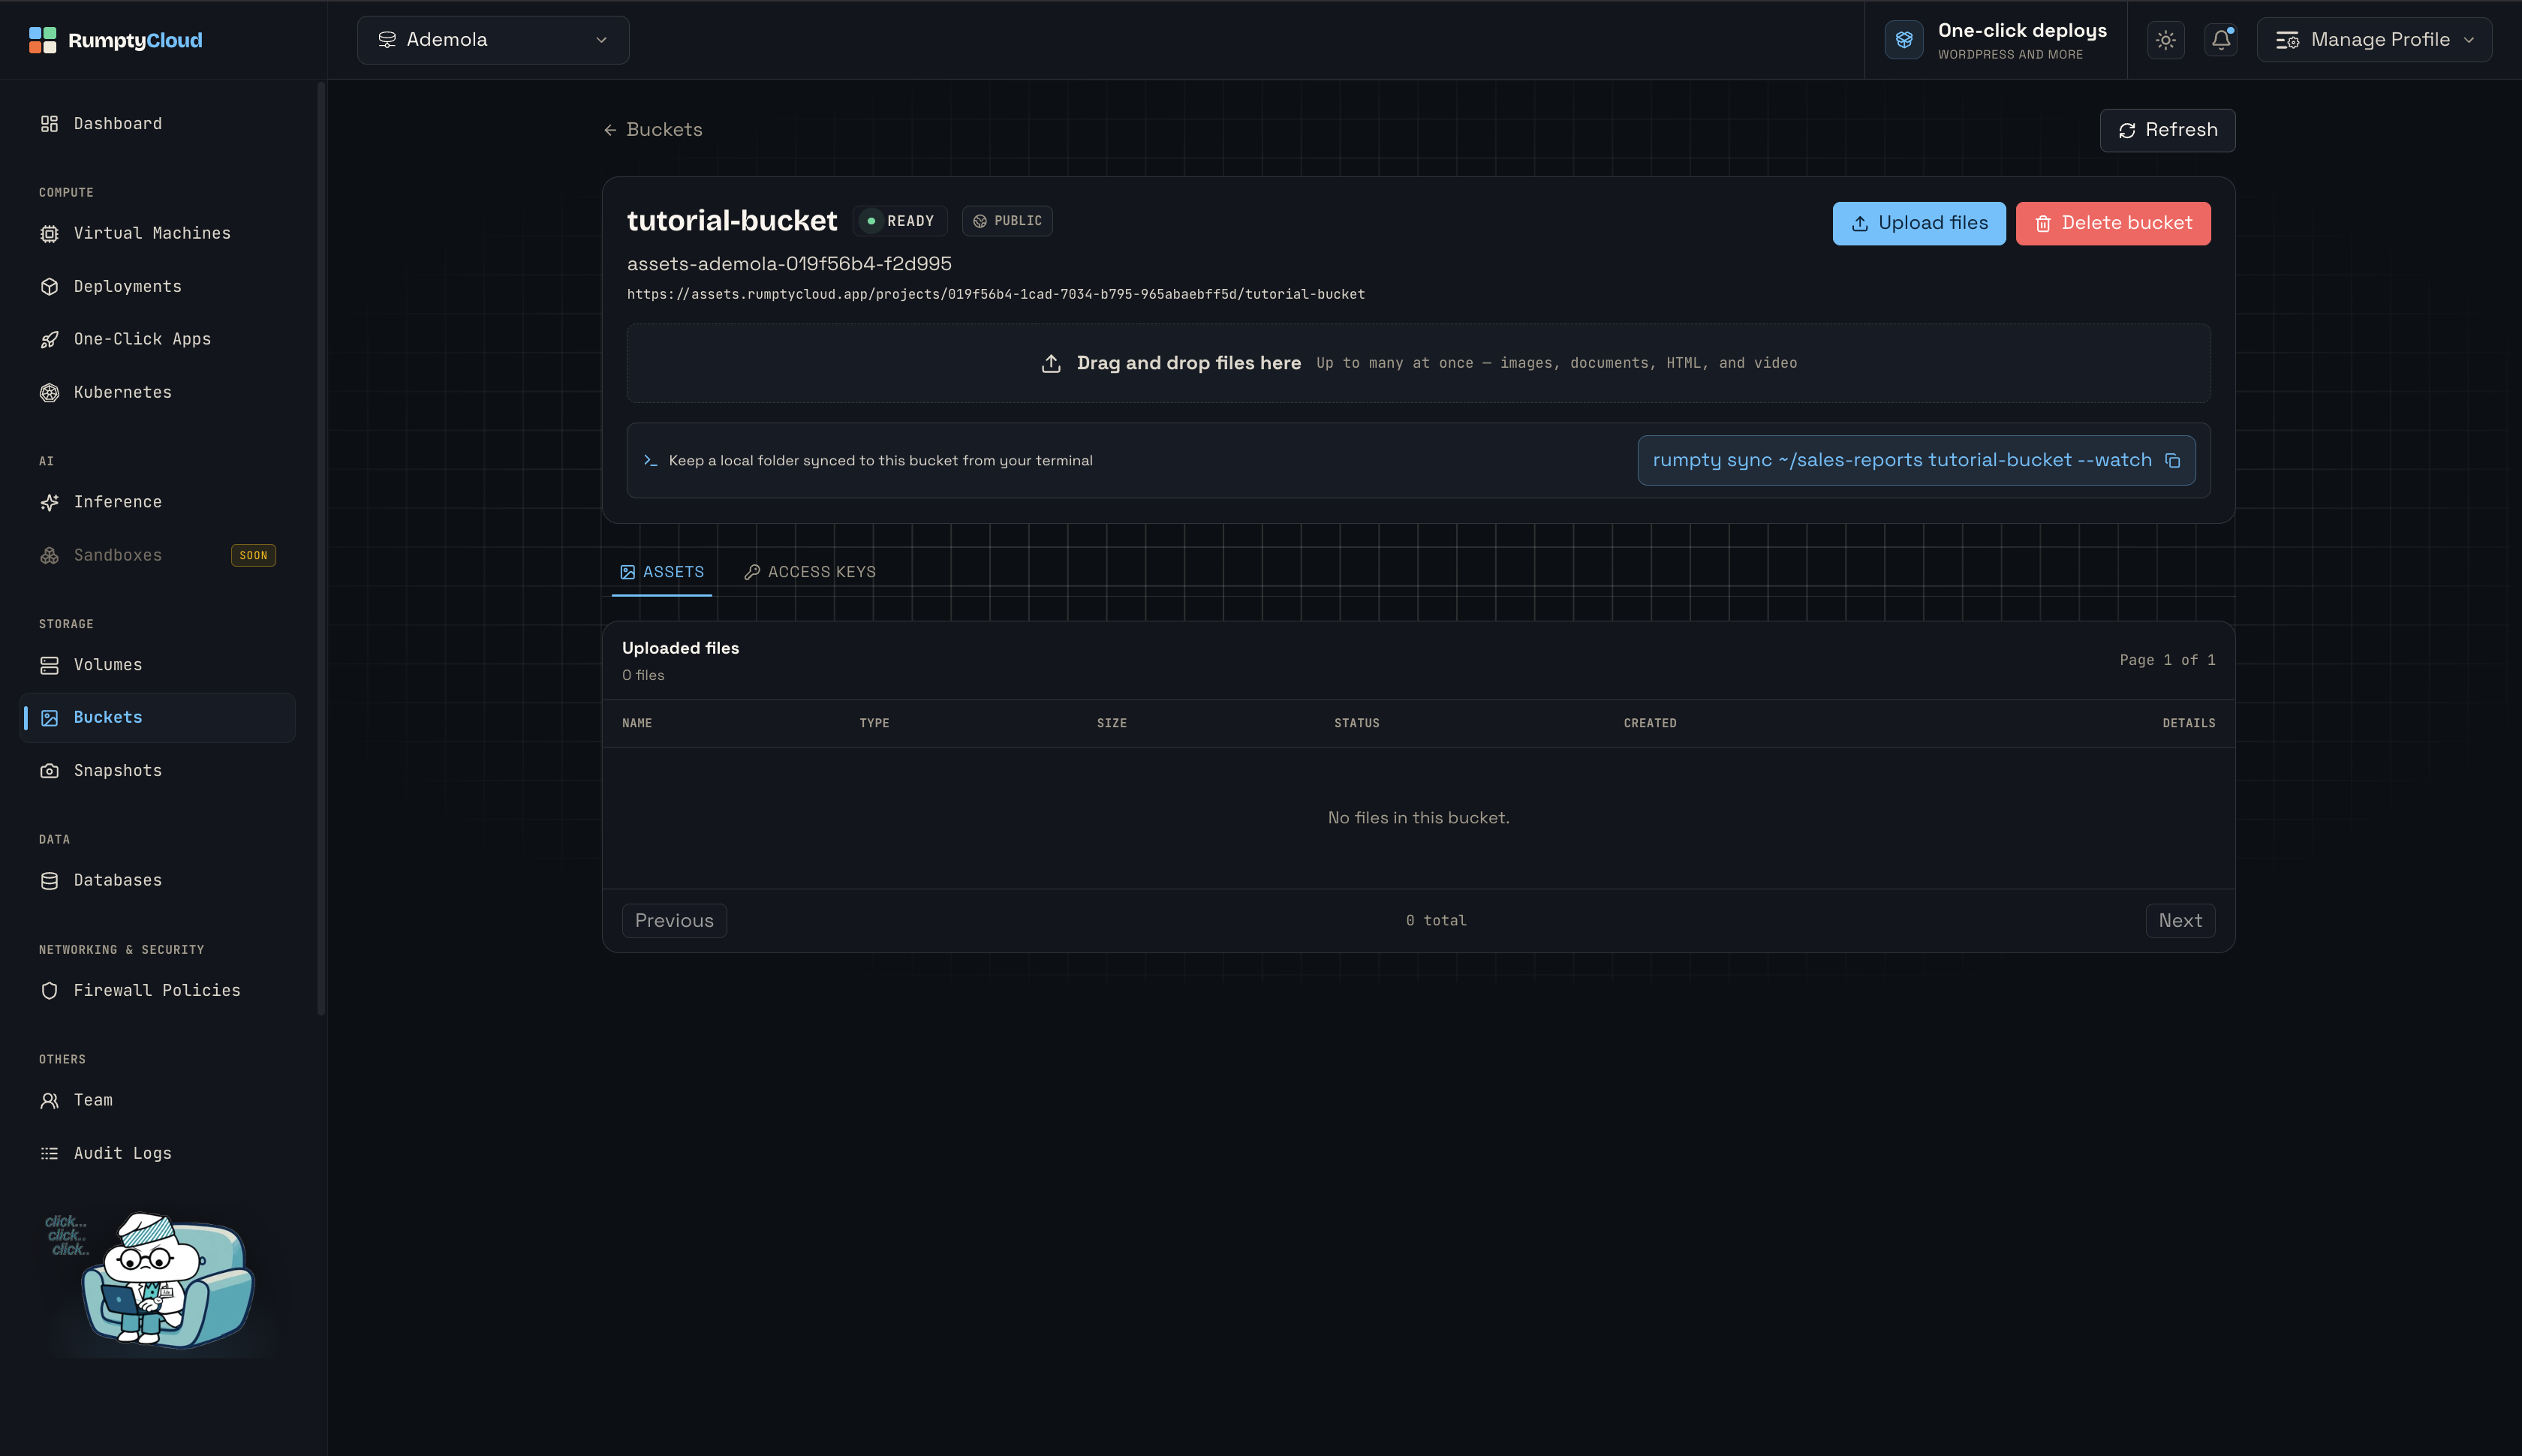The image size is (2522, 1456).
Task: Click Delete bucket button
Action: (x=2113, y=223)
